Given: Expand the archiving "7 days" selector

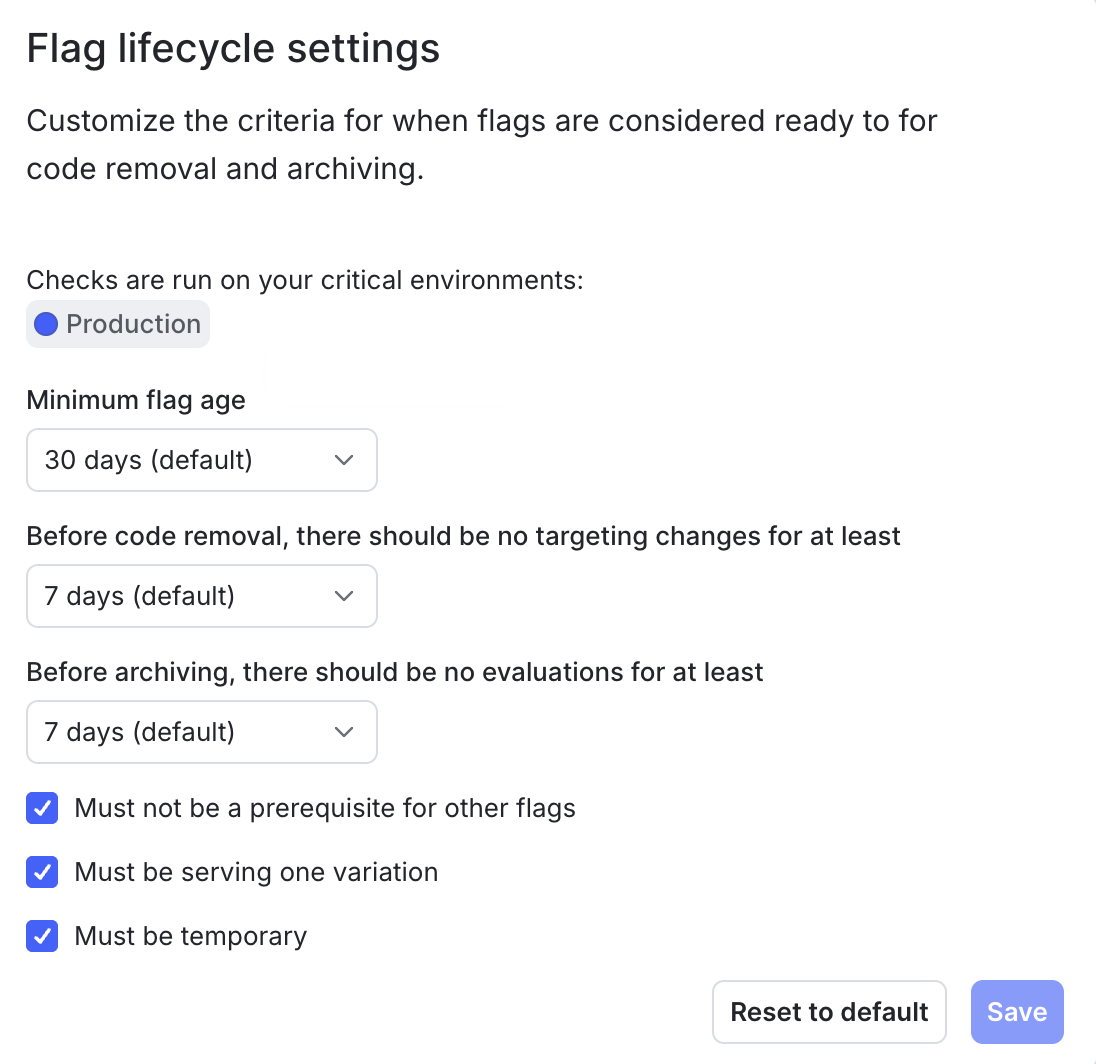Looking at the screenshot, I should pos(343,732).
